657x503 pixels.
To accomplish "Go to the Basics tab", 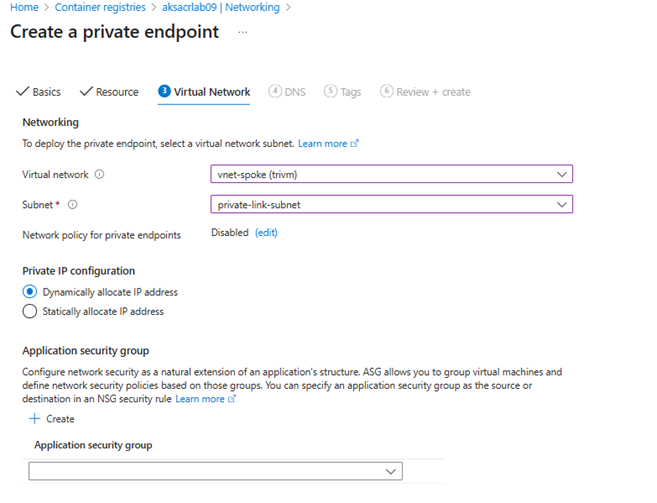I will 39,92.
